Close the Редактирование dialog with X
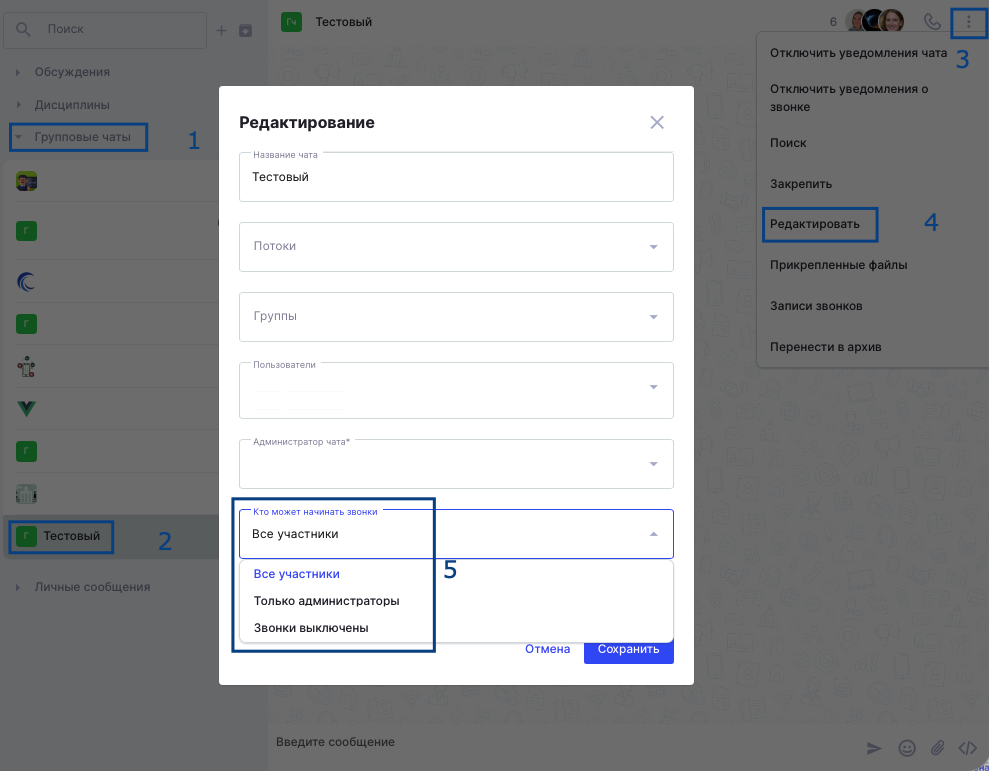The image size is (989, 771). (x=657, y=122)
